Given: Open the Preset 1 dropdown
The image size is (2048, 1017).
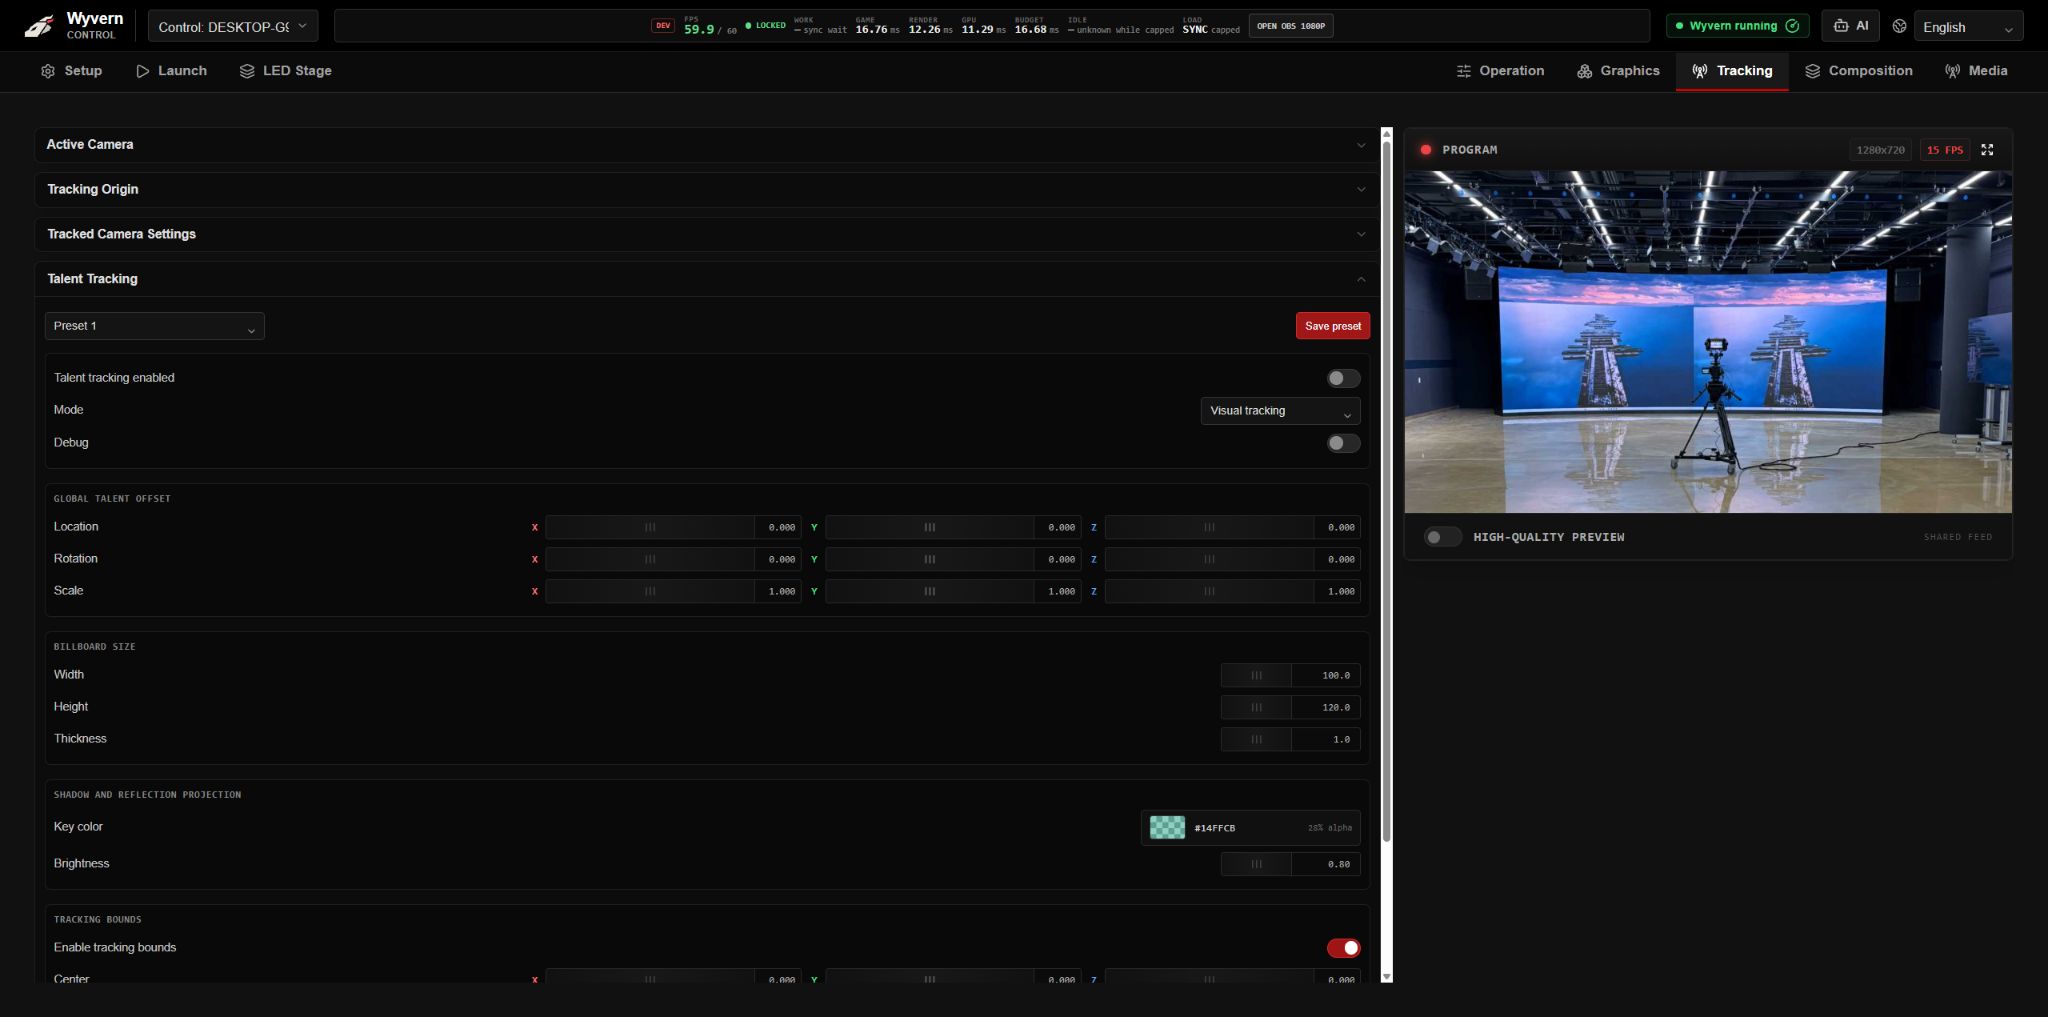Looking at the screenshot, I should [x=155, y=326].
